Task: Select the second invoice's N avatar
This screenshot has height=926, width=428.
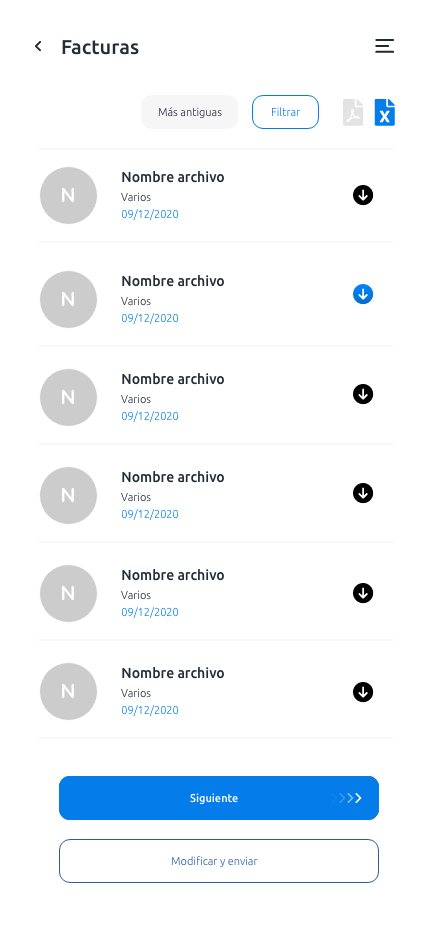Action: 68,299
